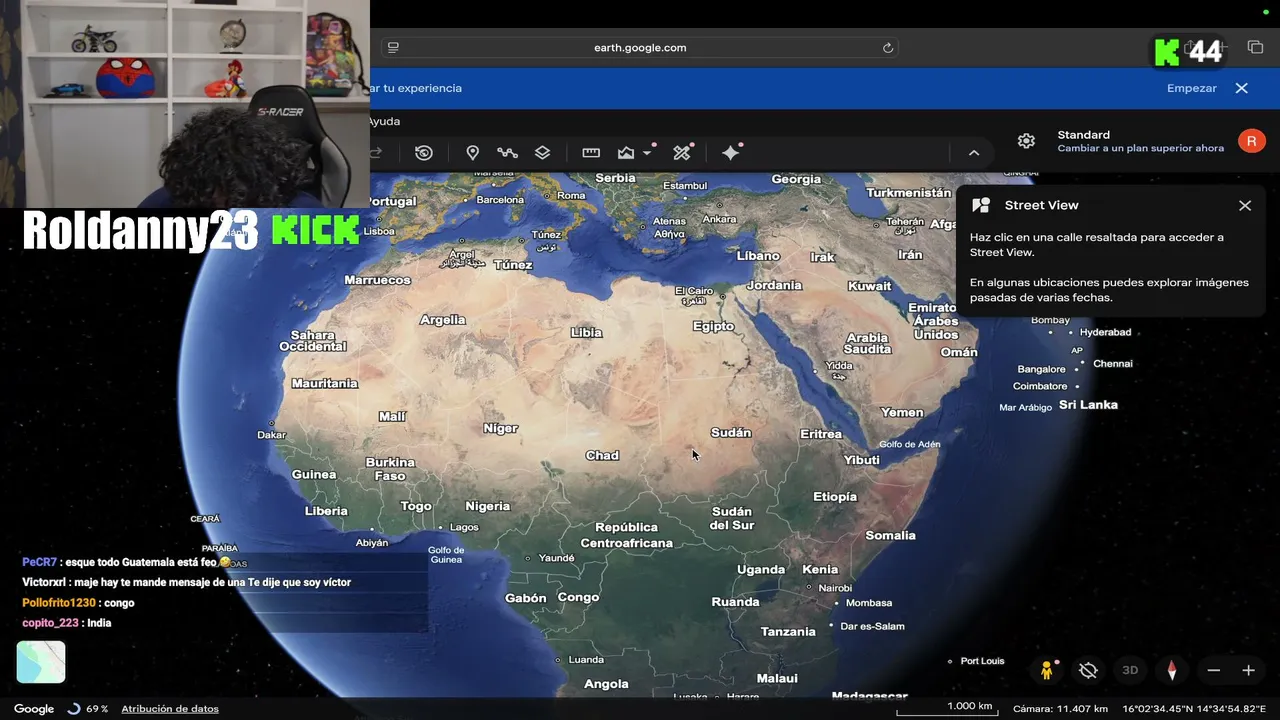Open the Ayuda menu
Image resolution: width=1280 pixels, height=720 pixels.
pyautogui.click(x=384, y=121)
